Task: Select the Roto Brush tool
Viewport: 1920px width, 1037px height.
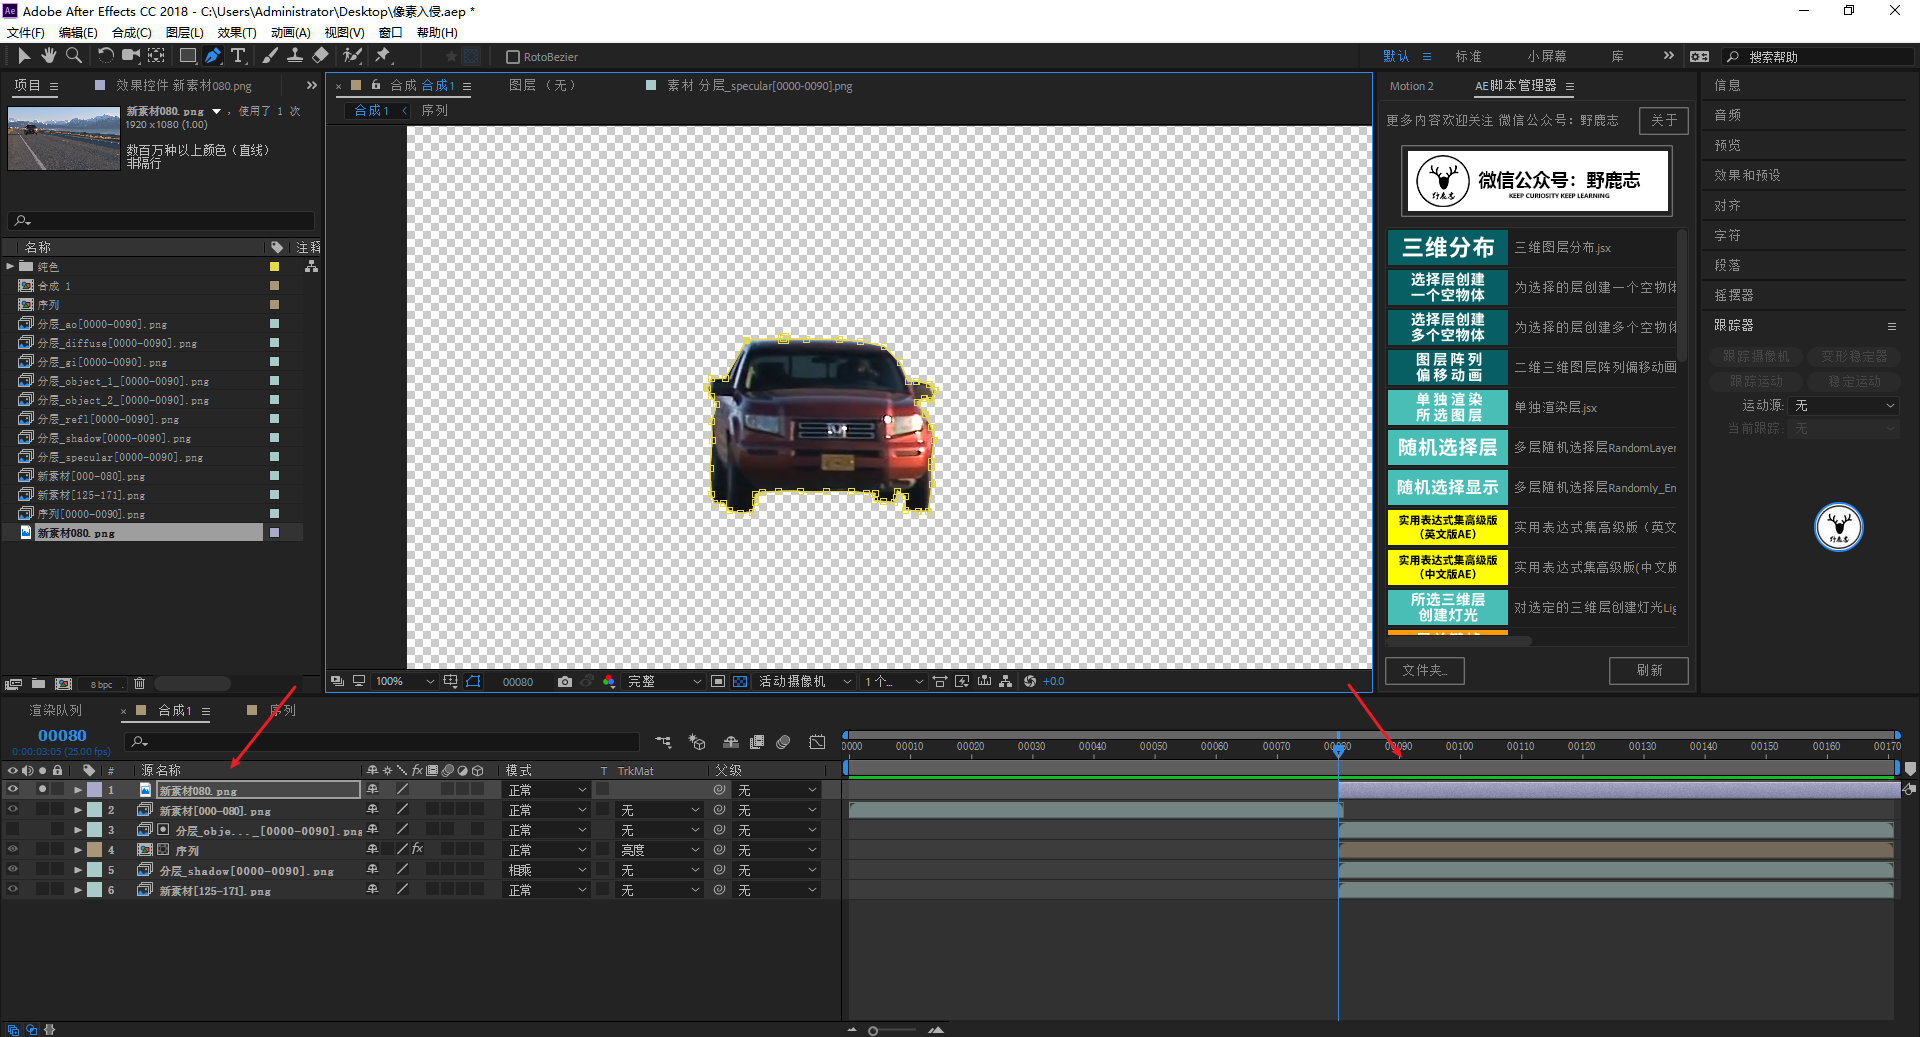Action: (x=352, y=56)
